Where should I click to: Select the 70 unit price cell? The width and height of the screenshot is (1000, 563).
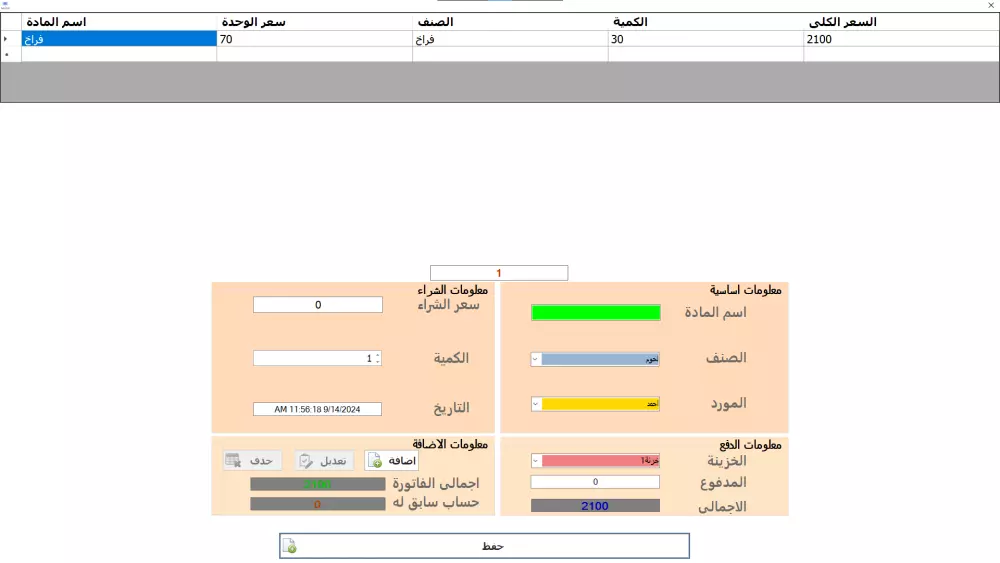314,39
